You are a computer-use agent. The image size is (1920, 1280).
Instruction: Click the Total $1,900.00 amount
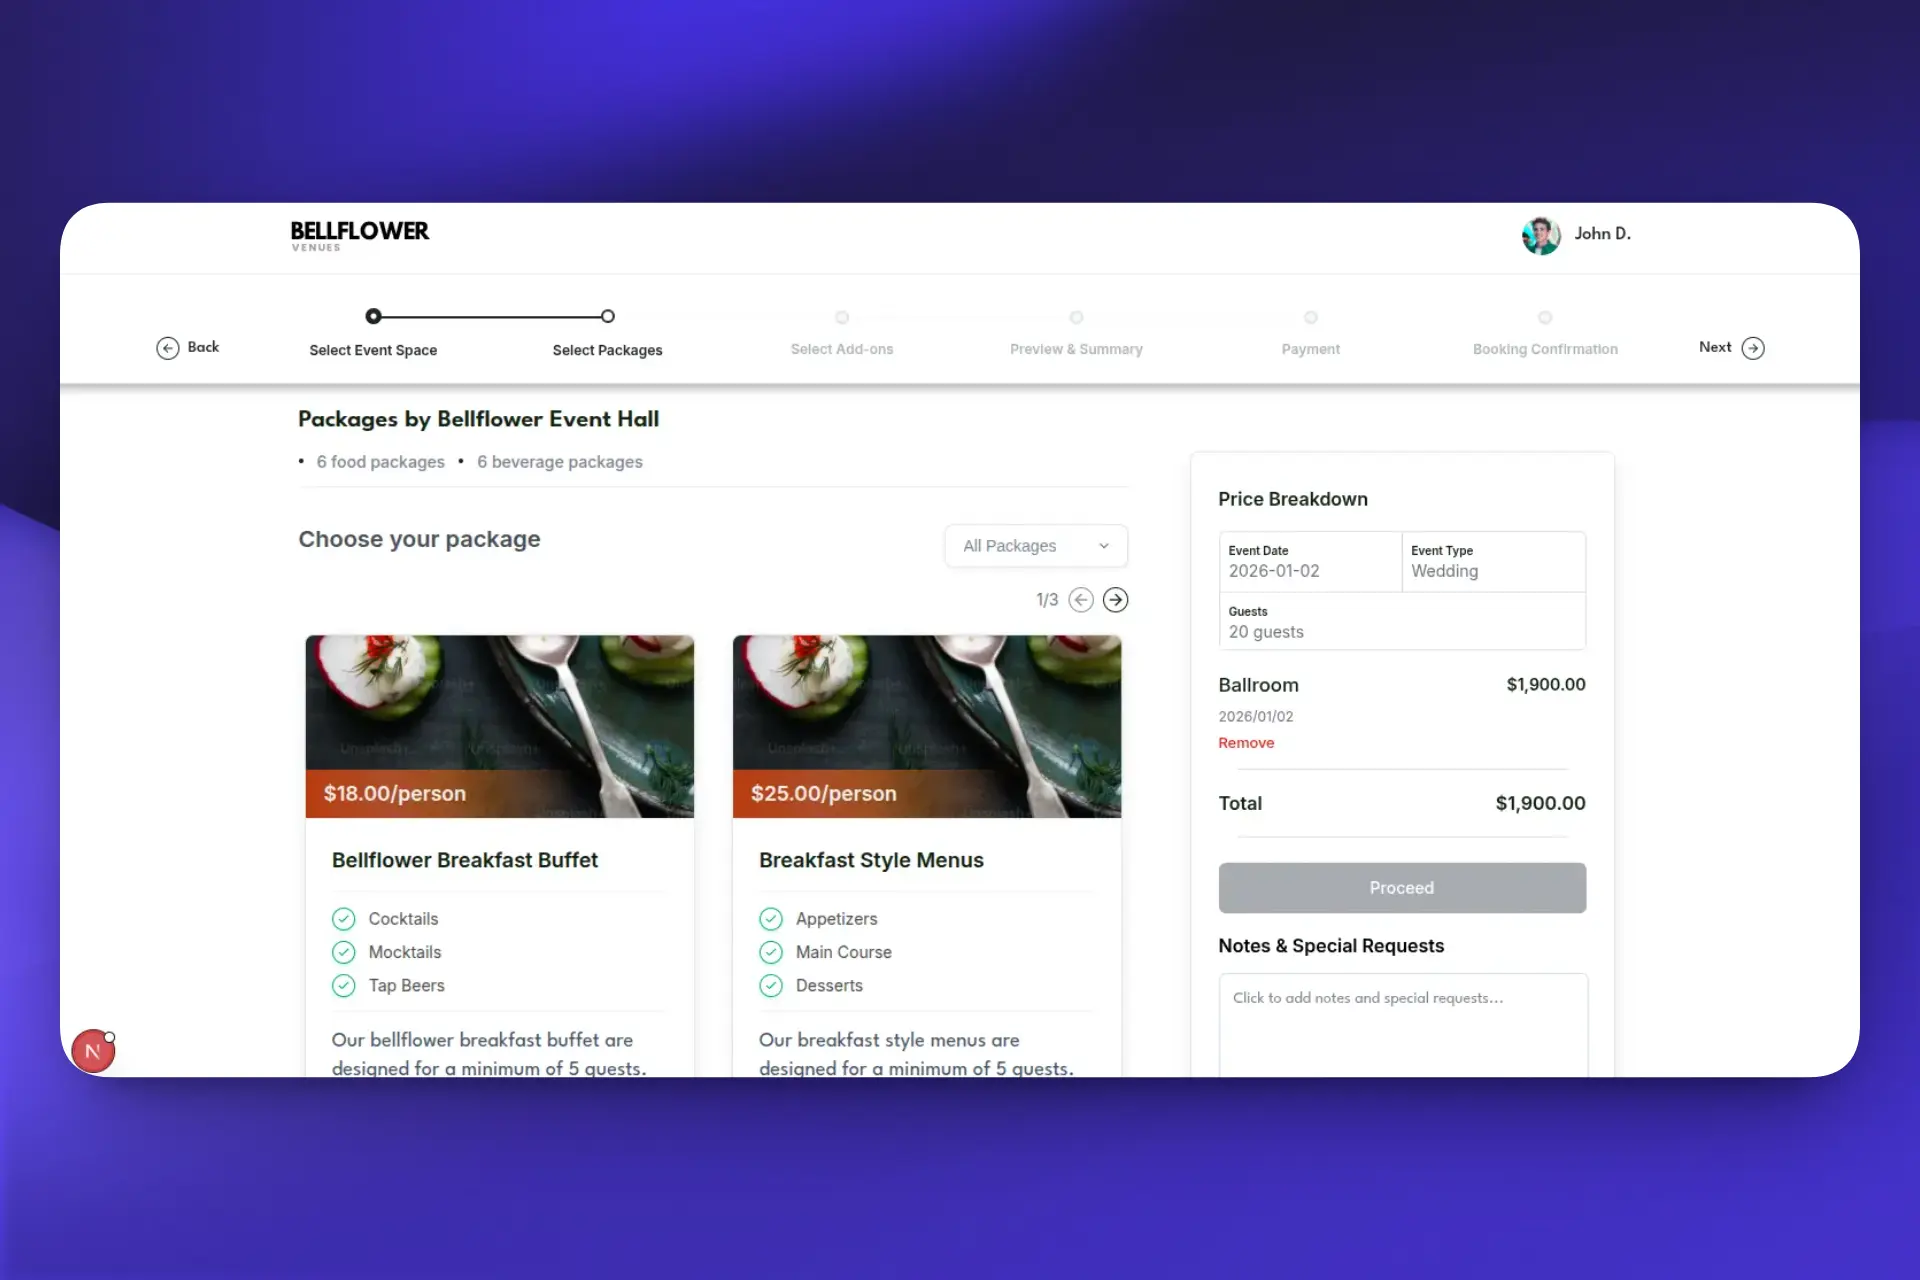[x=1540, y=803]
